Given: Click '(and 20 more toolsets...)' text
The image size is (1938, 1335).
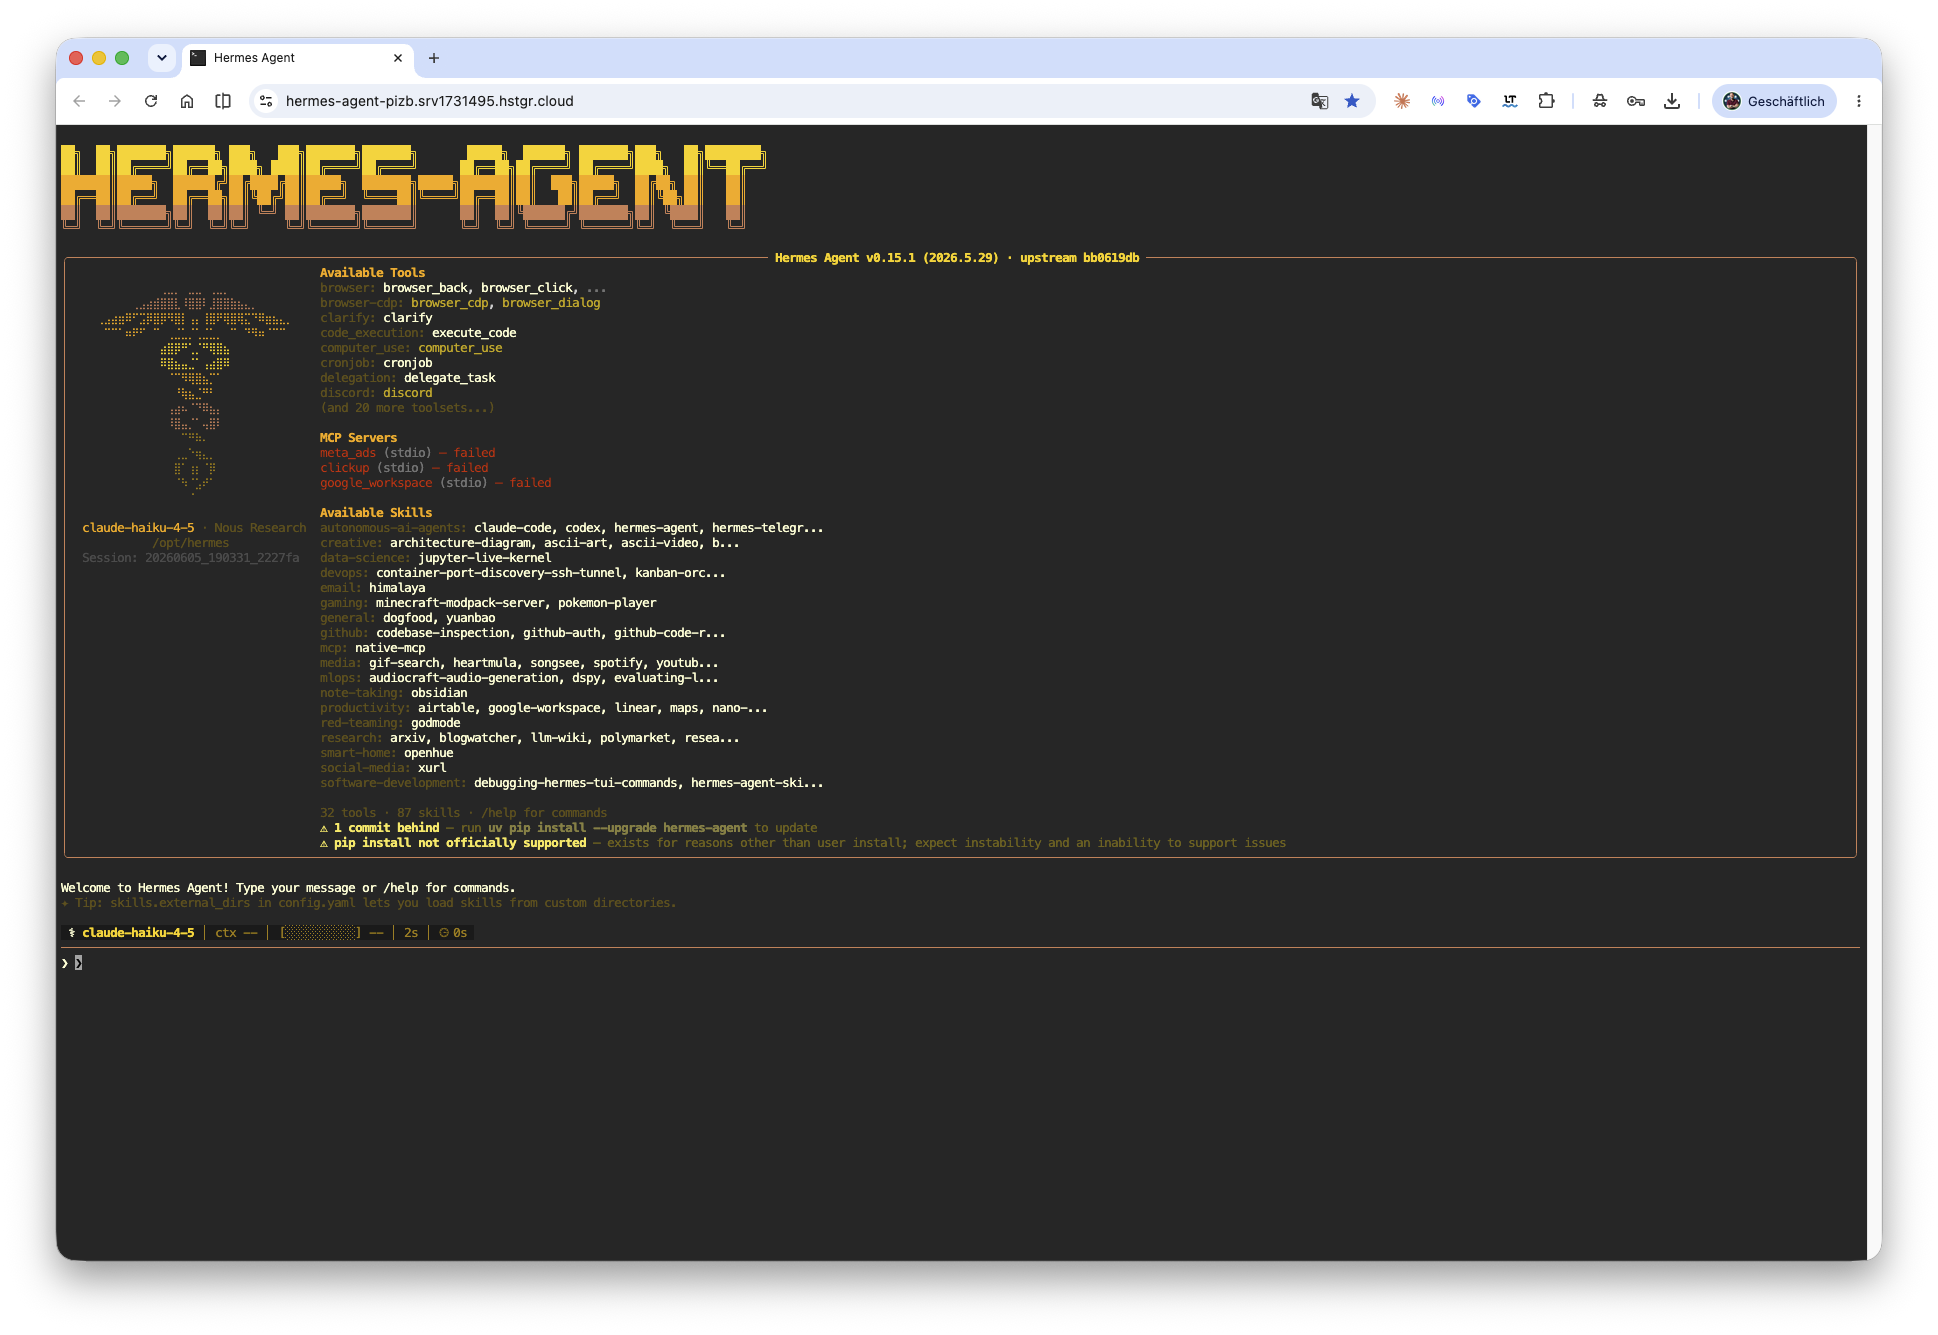Looking at the screenshot, I should (x=407, y=408).
